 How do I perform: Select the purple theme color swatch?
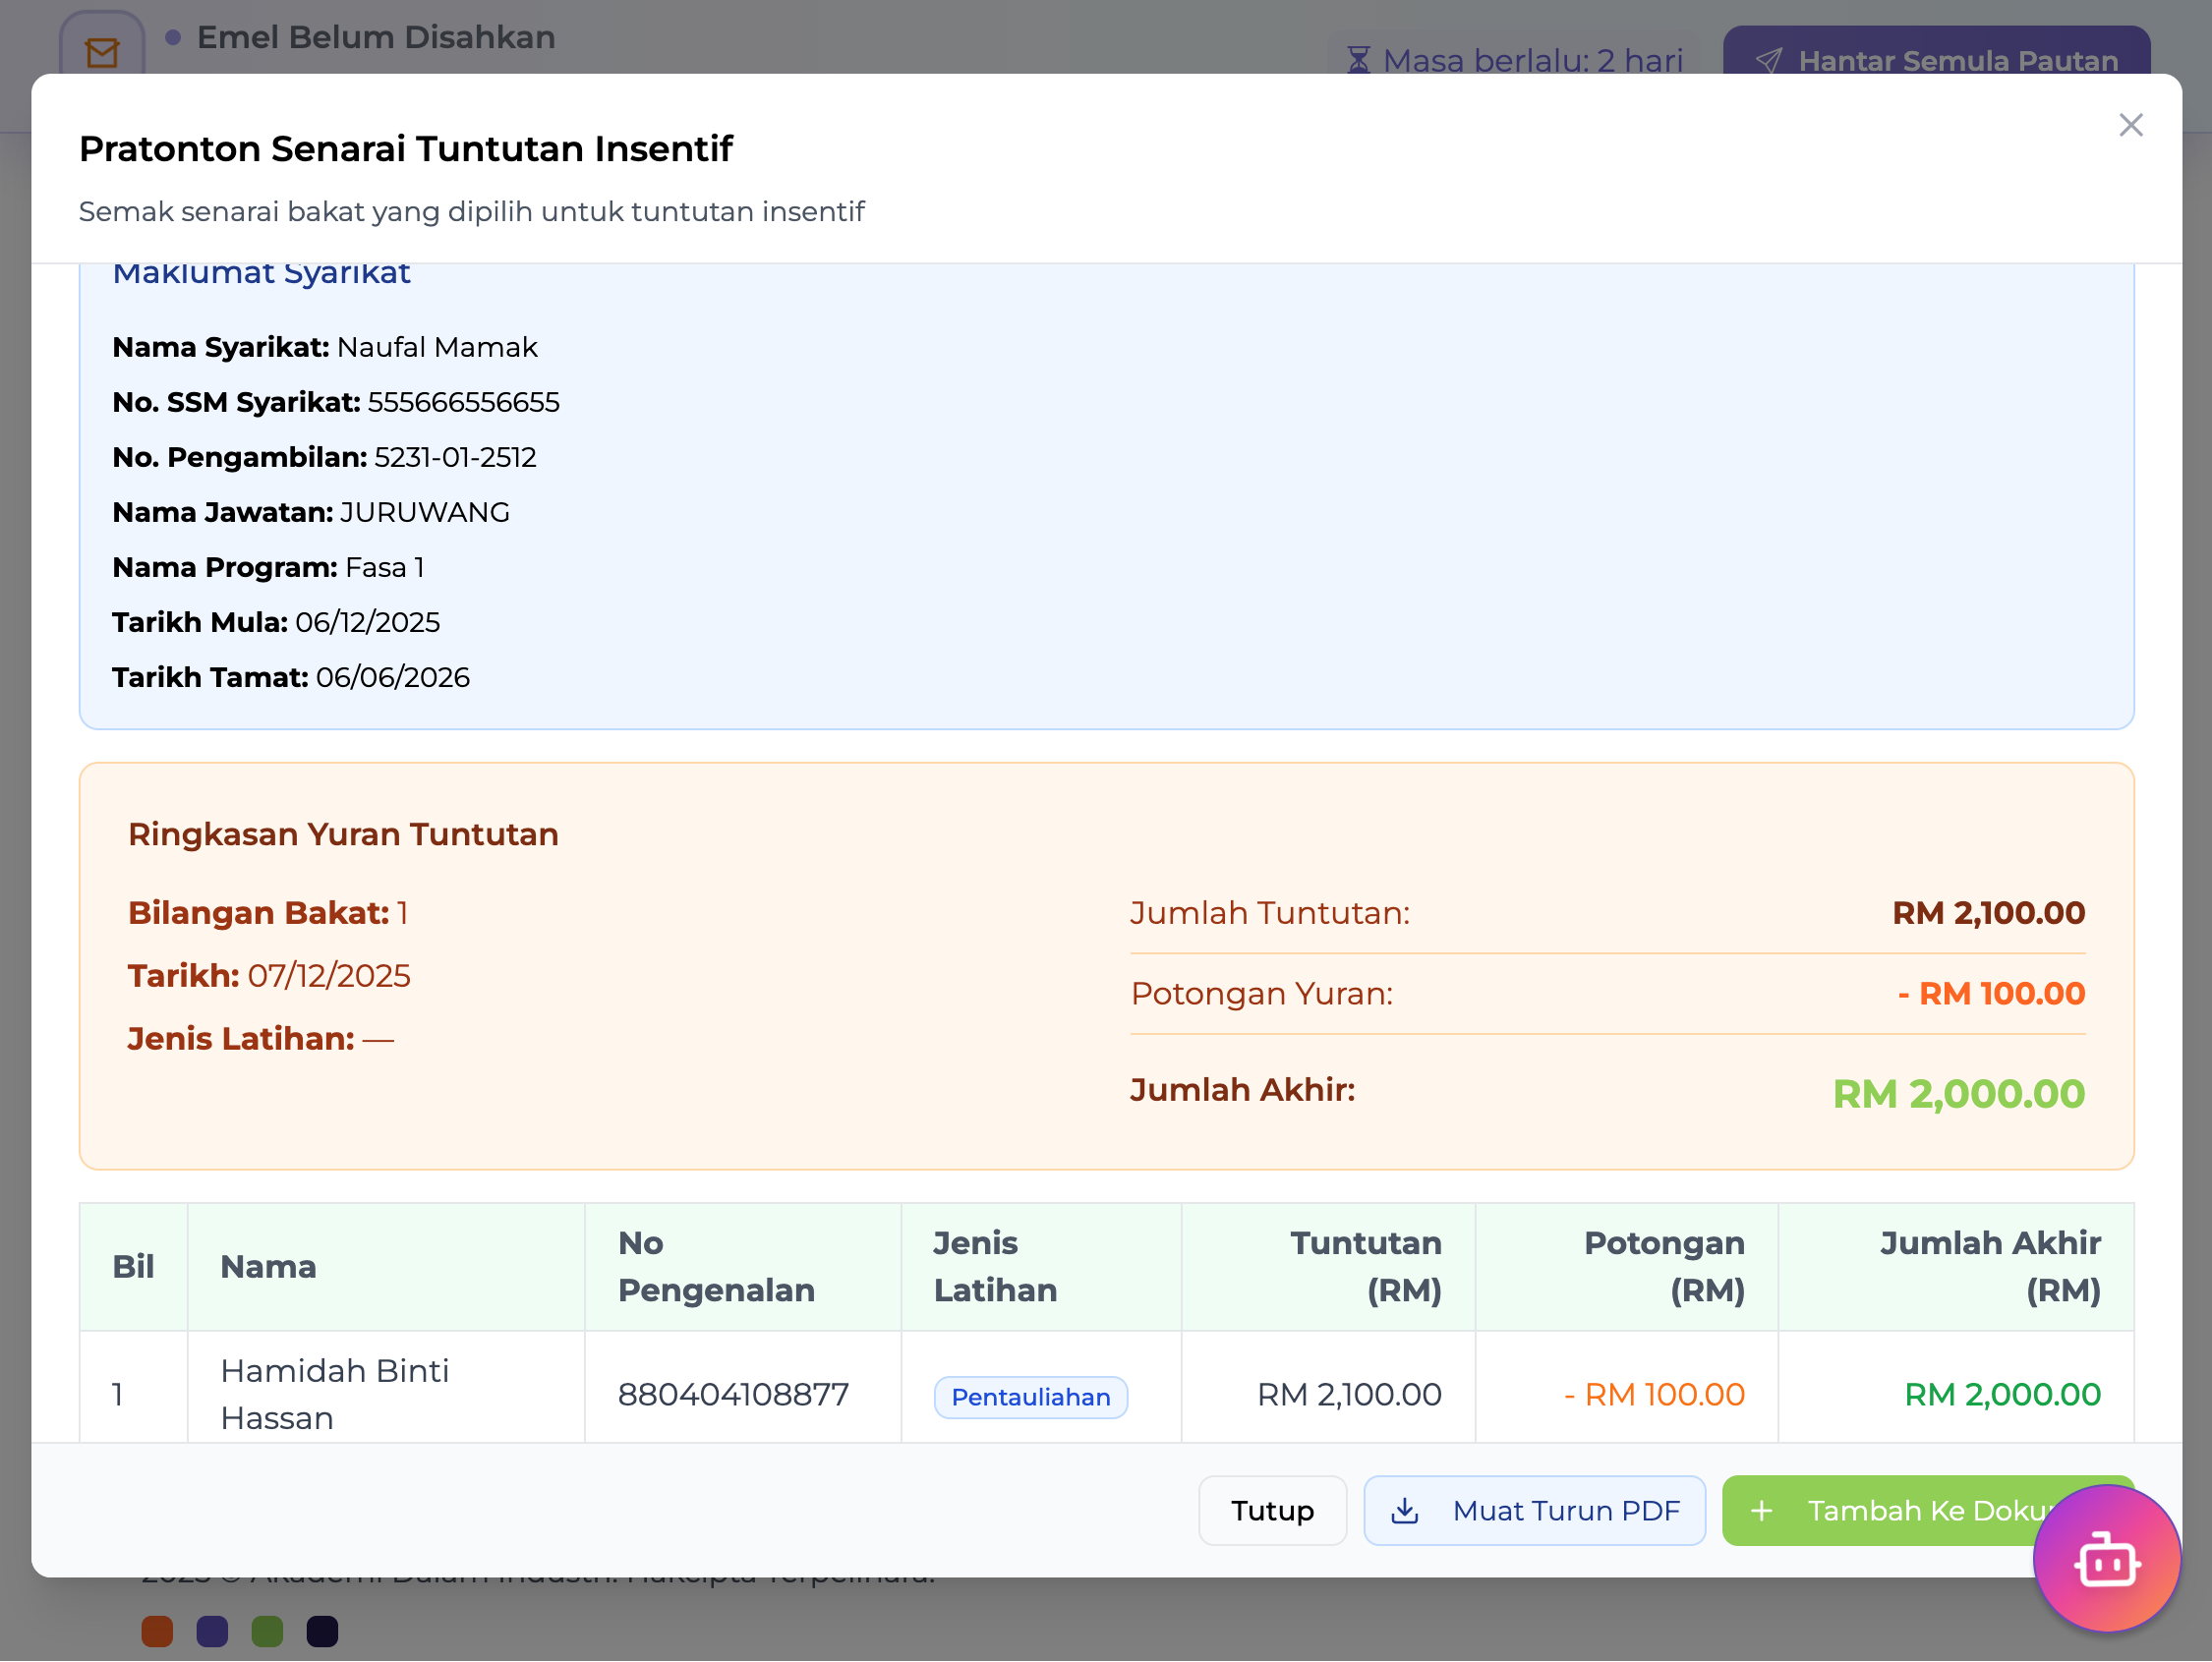(212, 1631)
